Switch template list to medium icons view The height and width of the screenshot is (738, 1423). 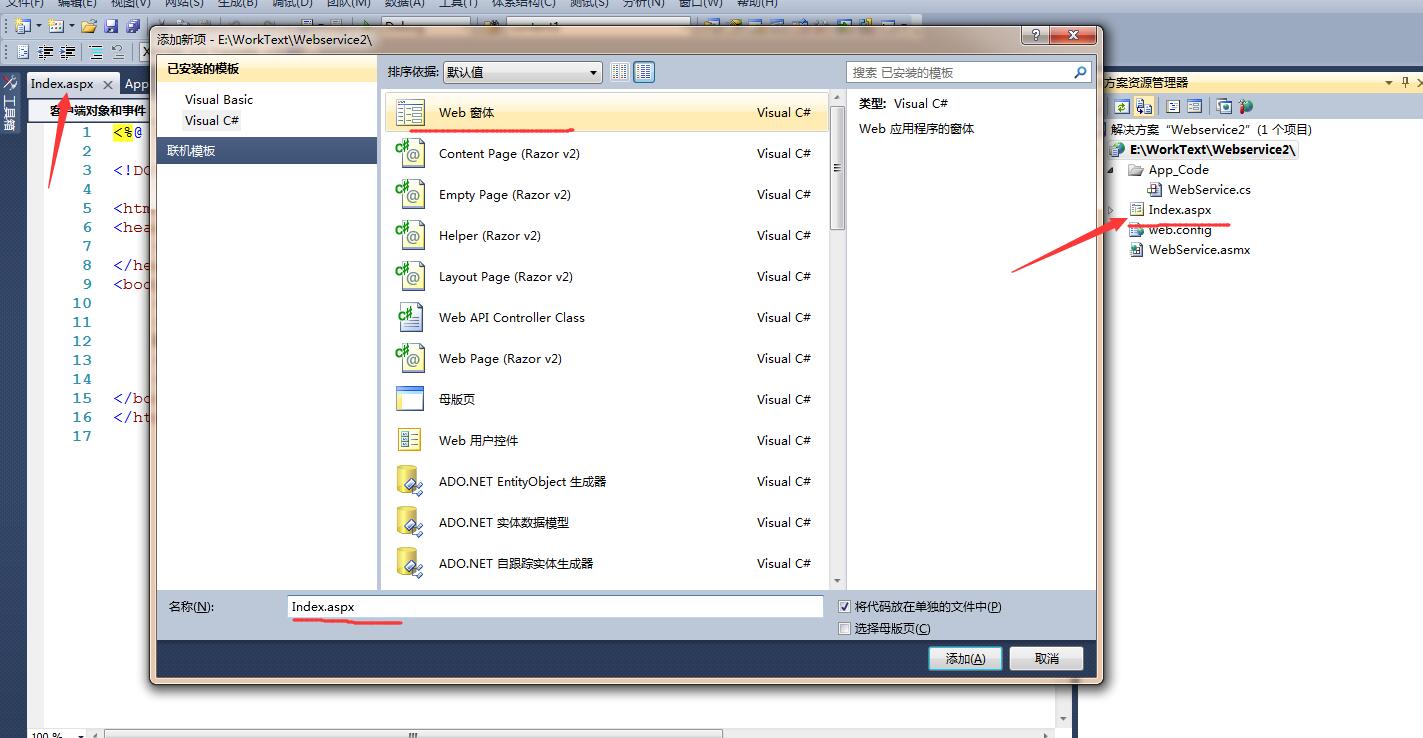[x=645, y=72]
